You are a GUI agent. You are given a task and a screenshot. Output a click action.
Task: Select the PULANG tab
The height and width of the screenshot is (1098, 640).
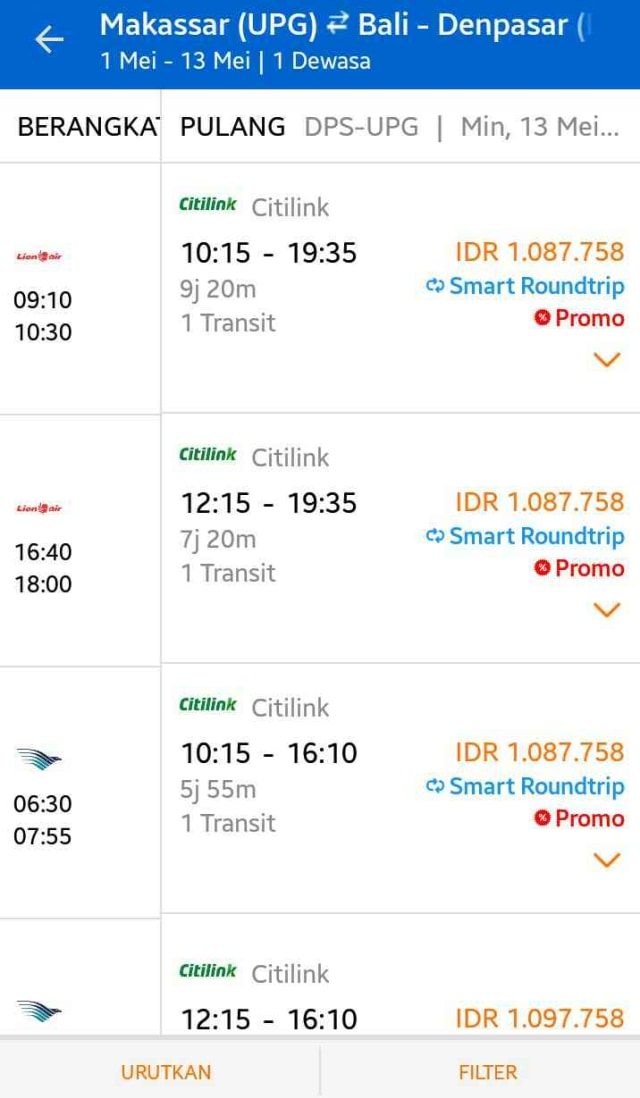point(231,127)
